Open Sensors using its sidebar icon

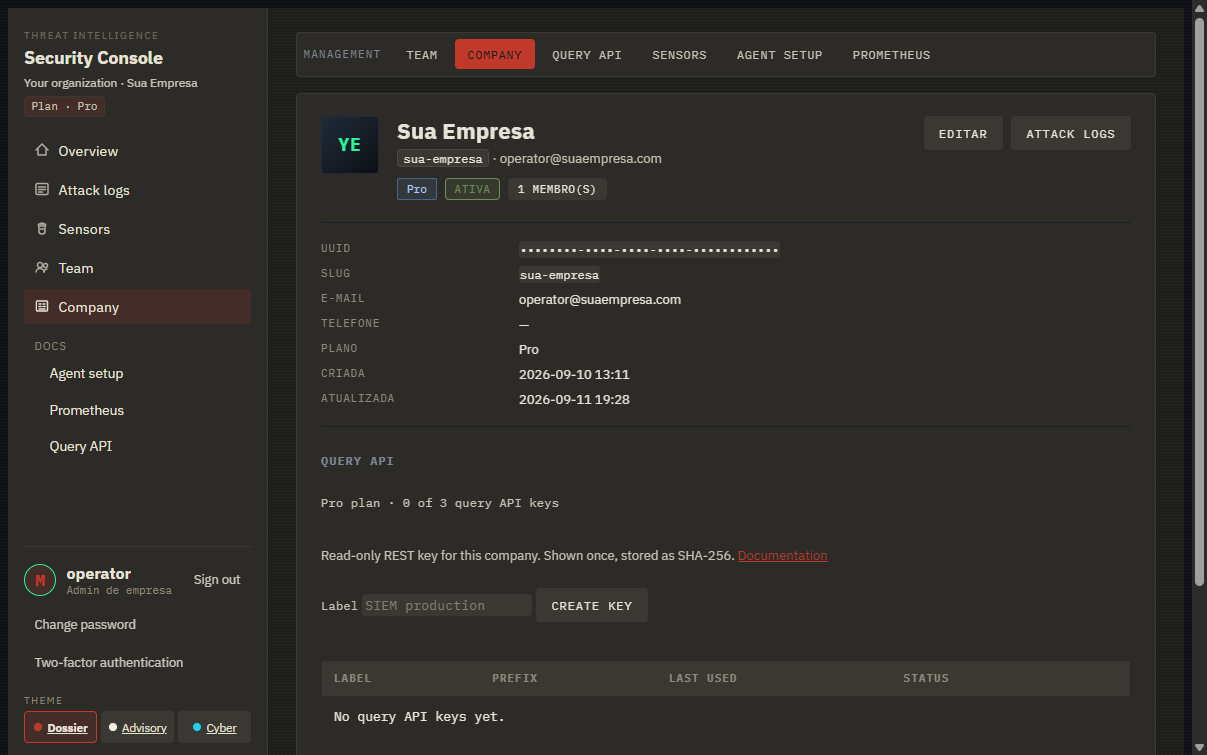pyautogui.click(x=41, y=229)
